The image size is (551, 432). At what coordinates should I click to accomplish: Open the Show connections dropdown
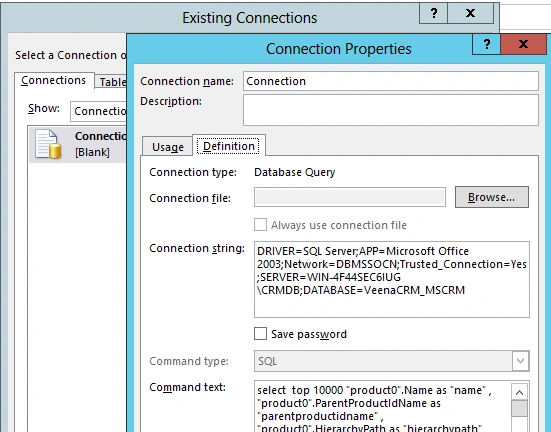pos(98,111)
